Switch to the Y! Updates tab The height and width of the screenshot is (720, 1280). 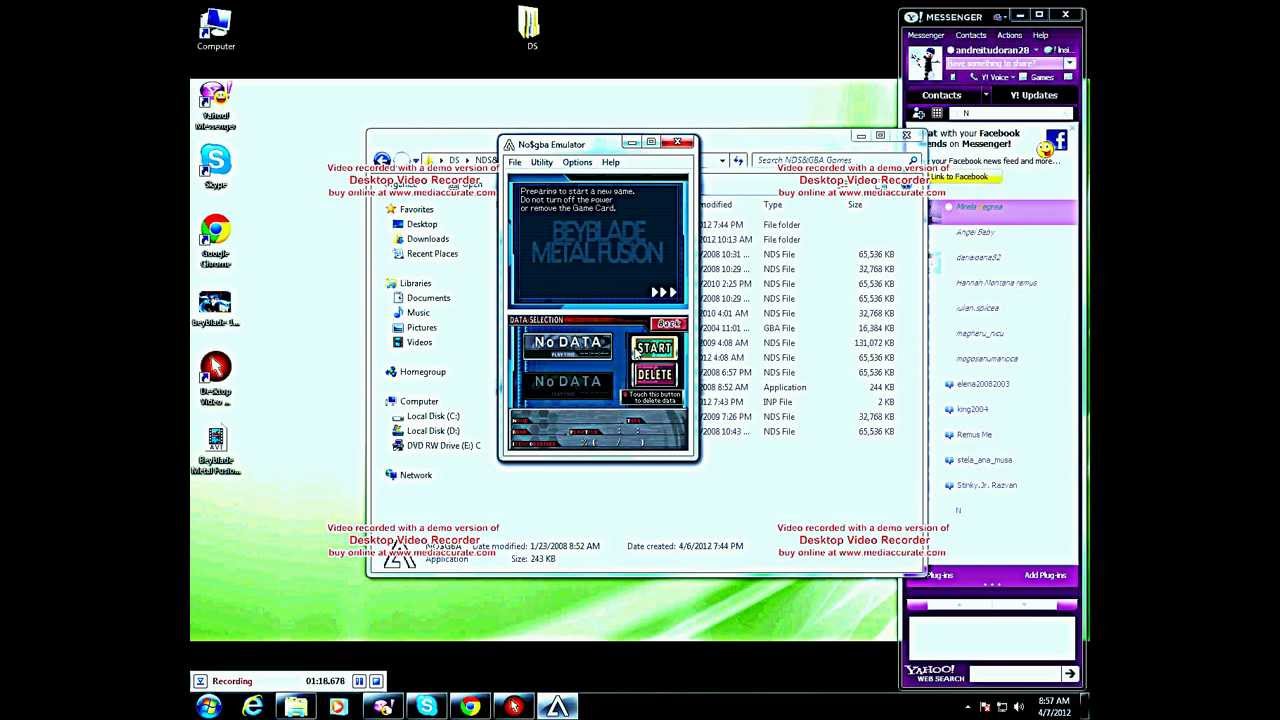1034,95
